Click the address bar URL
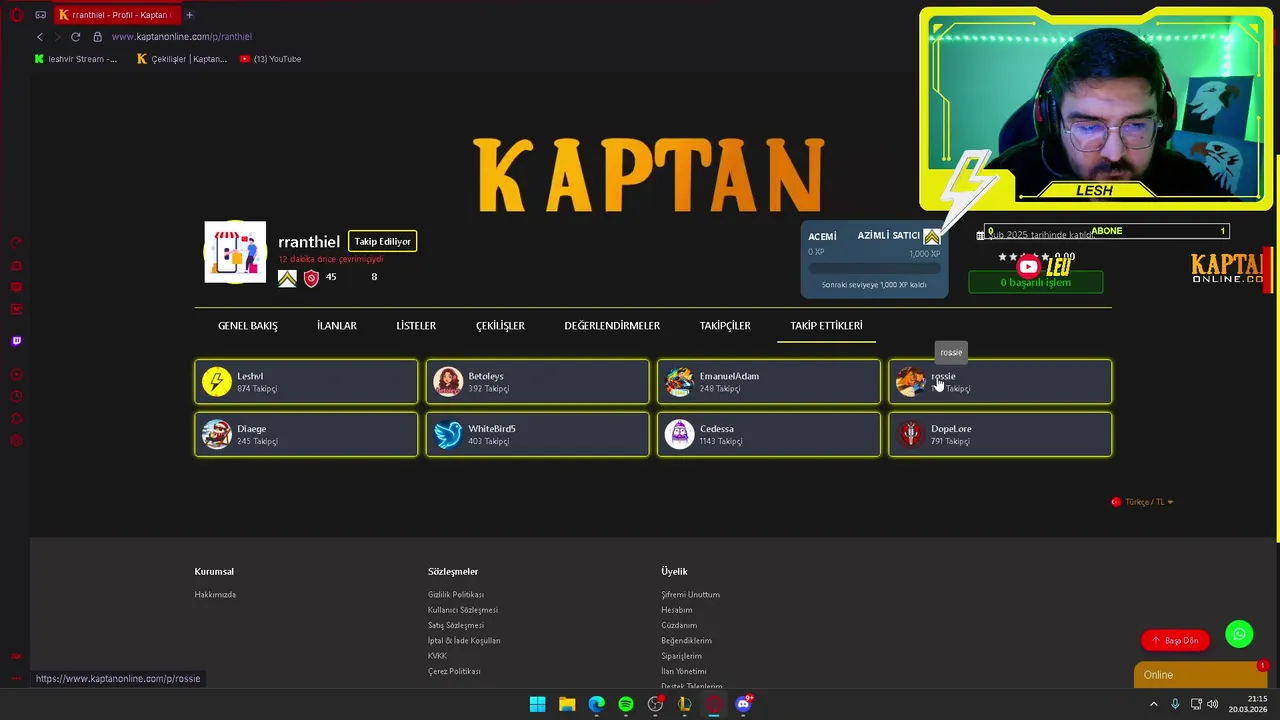1280x720 pixels. click(182, 37)
